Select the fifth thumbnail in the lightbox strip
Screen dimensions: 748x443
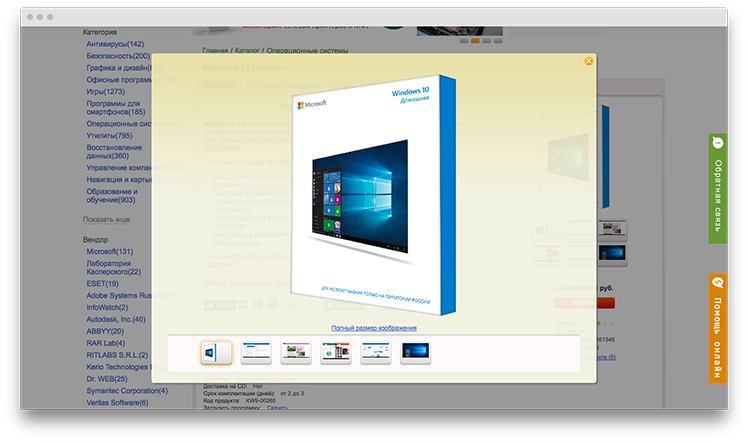(x=375, y=353)
